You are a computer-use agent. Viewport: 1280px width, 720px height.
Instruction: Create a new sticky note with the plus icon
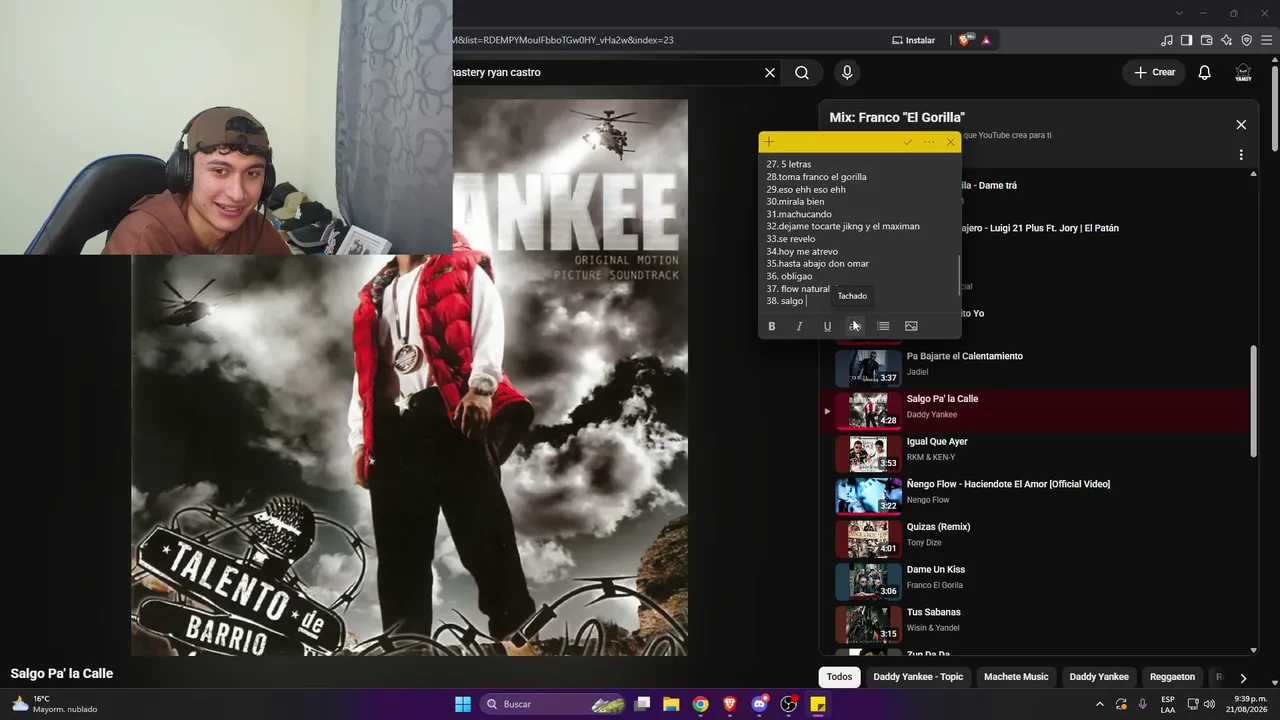point(769,142)
